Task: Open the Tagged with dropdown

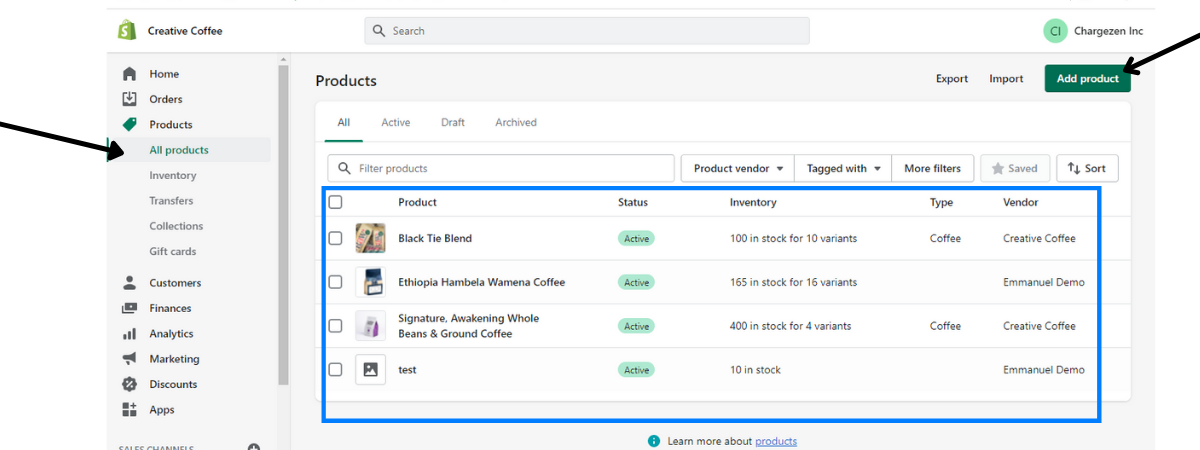Action: tap(843, 169)
